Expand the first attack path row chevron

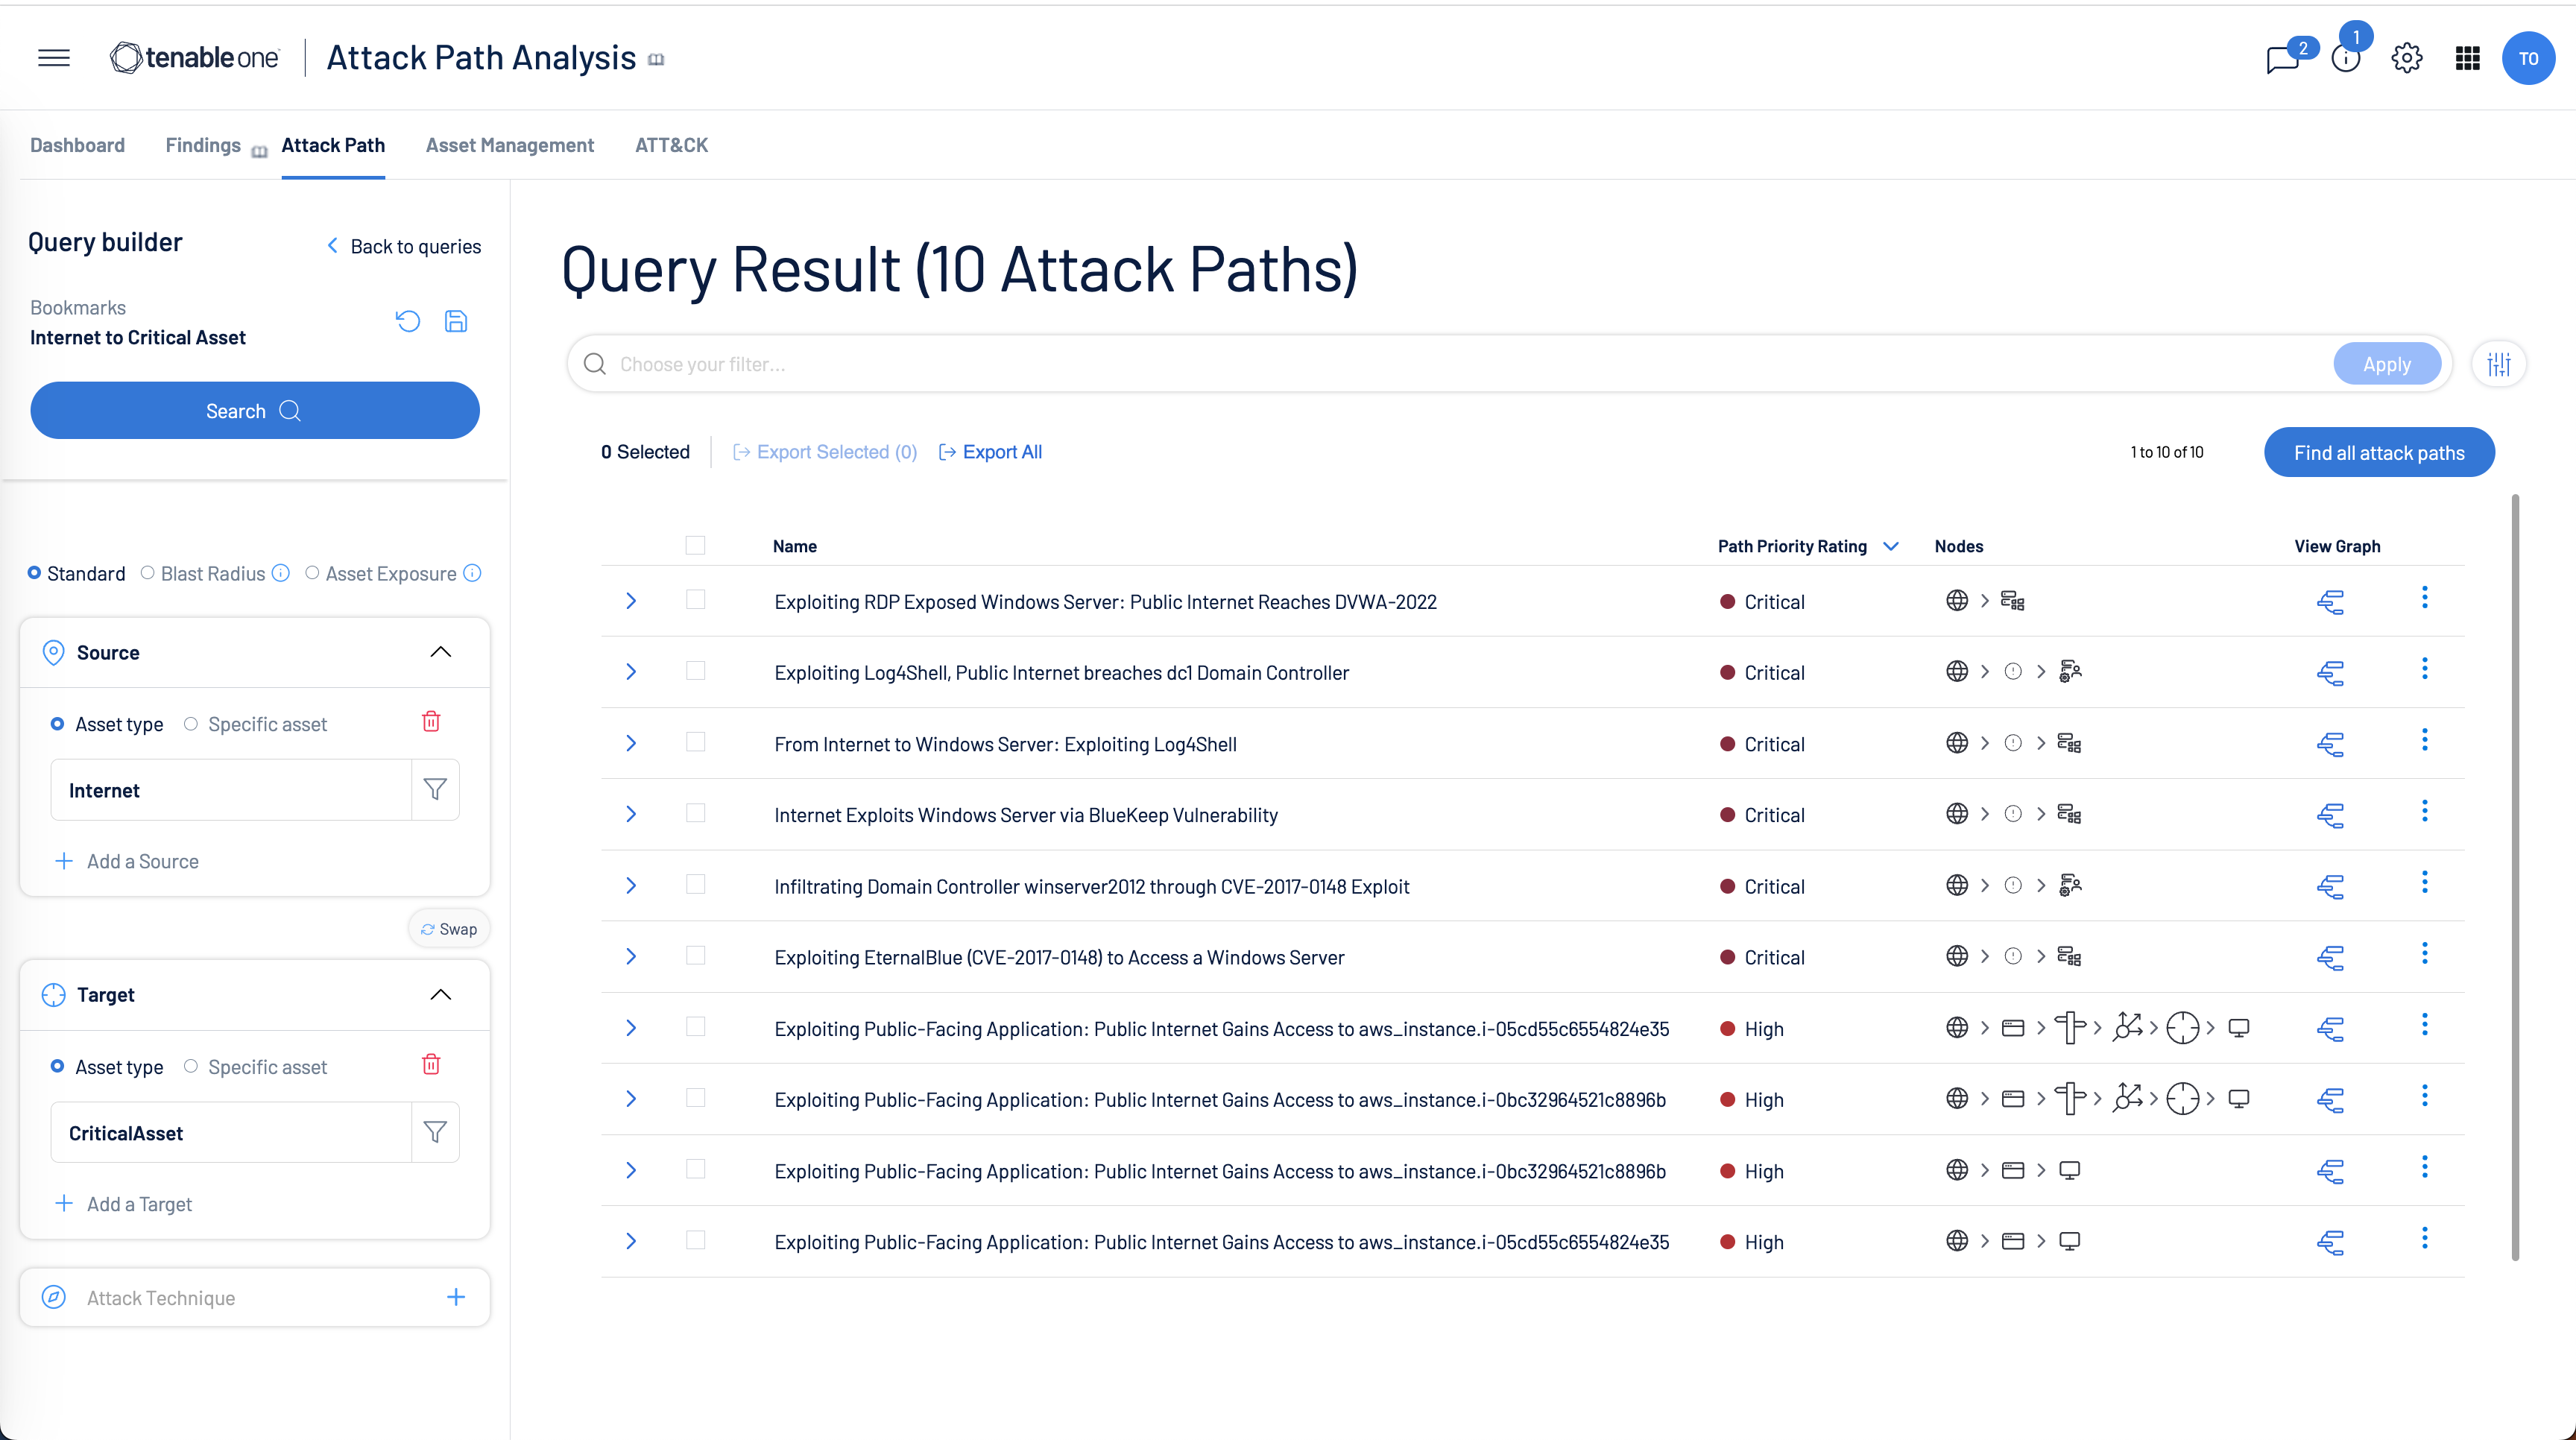tap(631, 601)
